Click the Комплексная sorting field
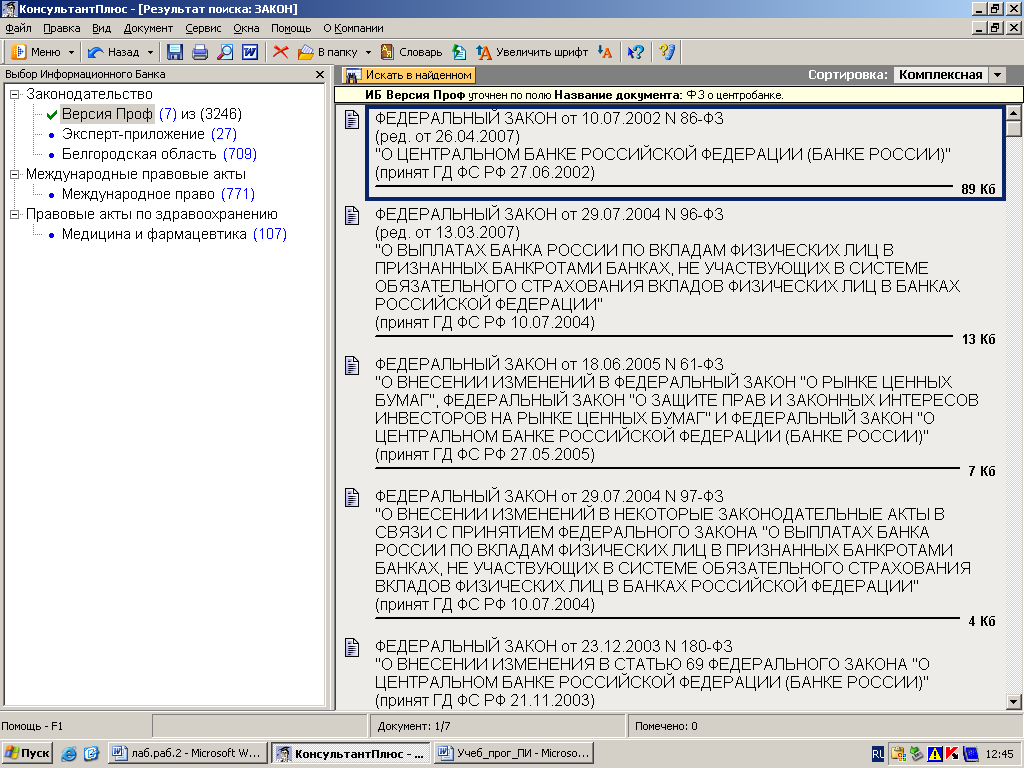The height and width of the screenshot is (768, 1024). tap(940, 75)
